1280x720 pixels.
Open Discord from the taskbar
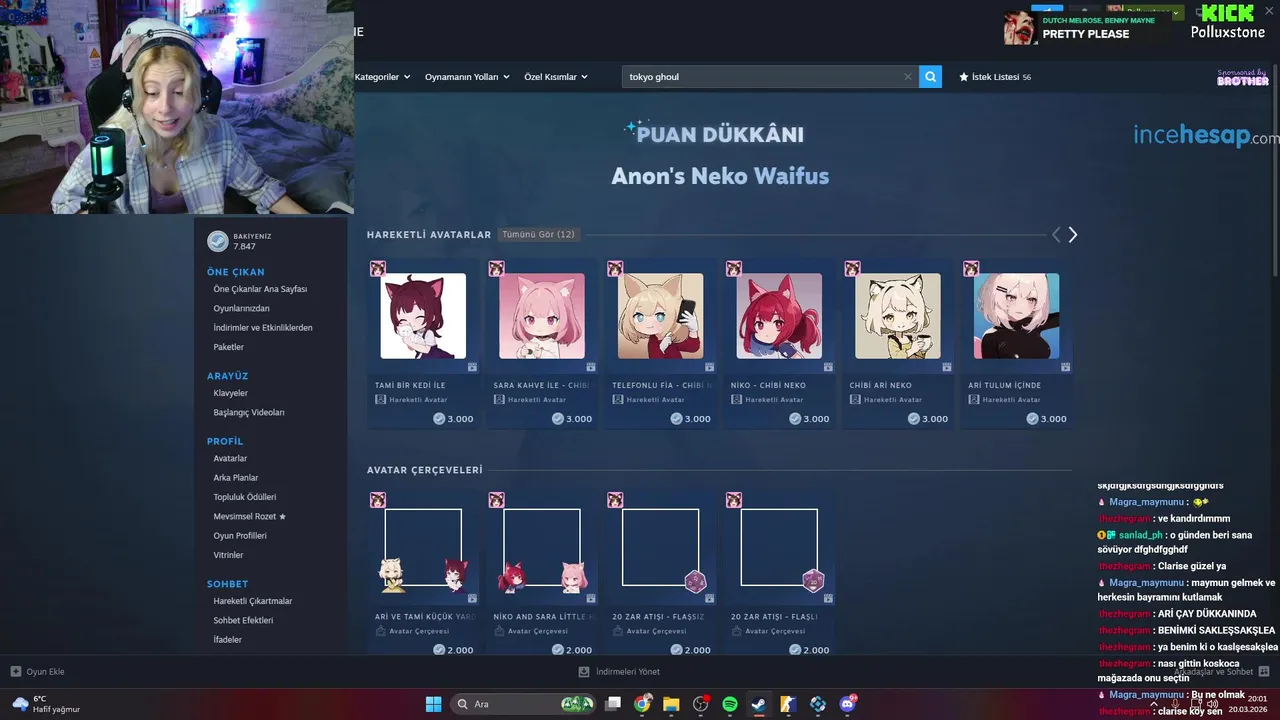[x=848, y=704]
